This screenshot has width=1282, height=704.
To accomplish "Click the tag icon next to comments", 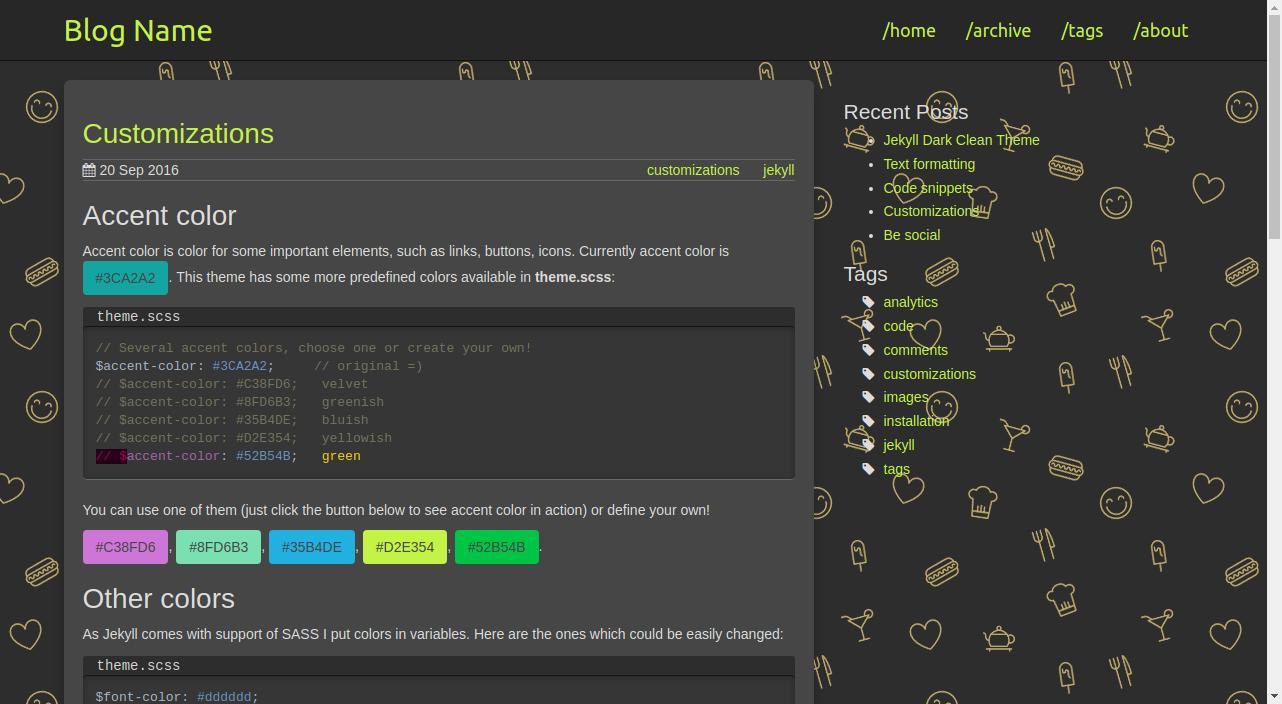I will coord(868,350).
